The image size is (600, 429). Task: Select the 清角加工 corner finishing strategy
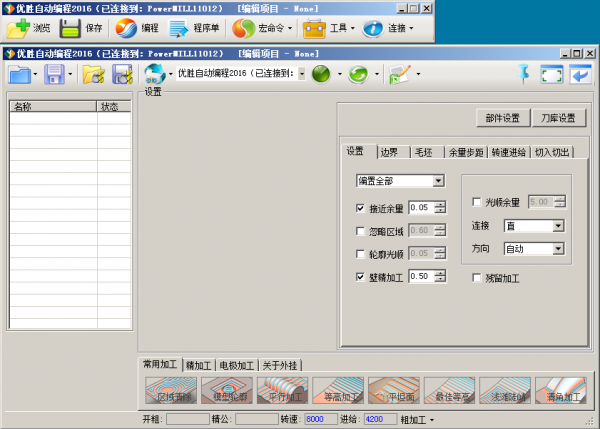[561, 390]
